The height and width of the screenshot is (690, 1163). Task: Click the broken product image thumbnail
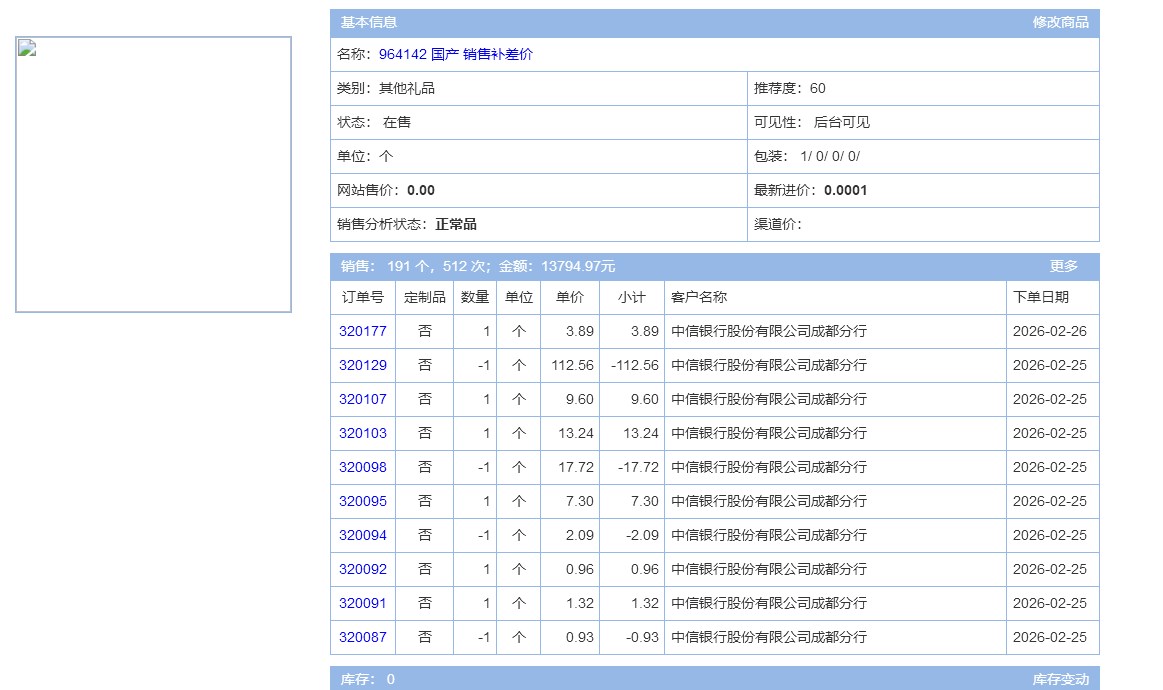pyautogui.click(x=153, y=175)
